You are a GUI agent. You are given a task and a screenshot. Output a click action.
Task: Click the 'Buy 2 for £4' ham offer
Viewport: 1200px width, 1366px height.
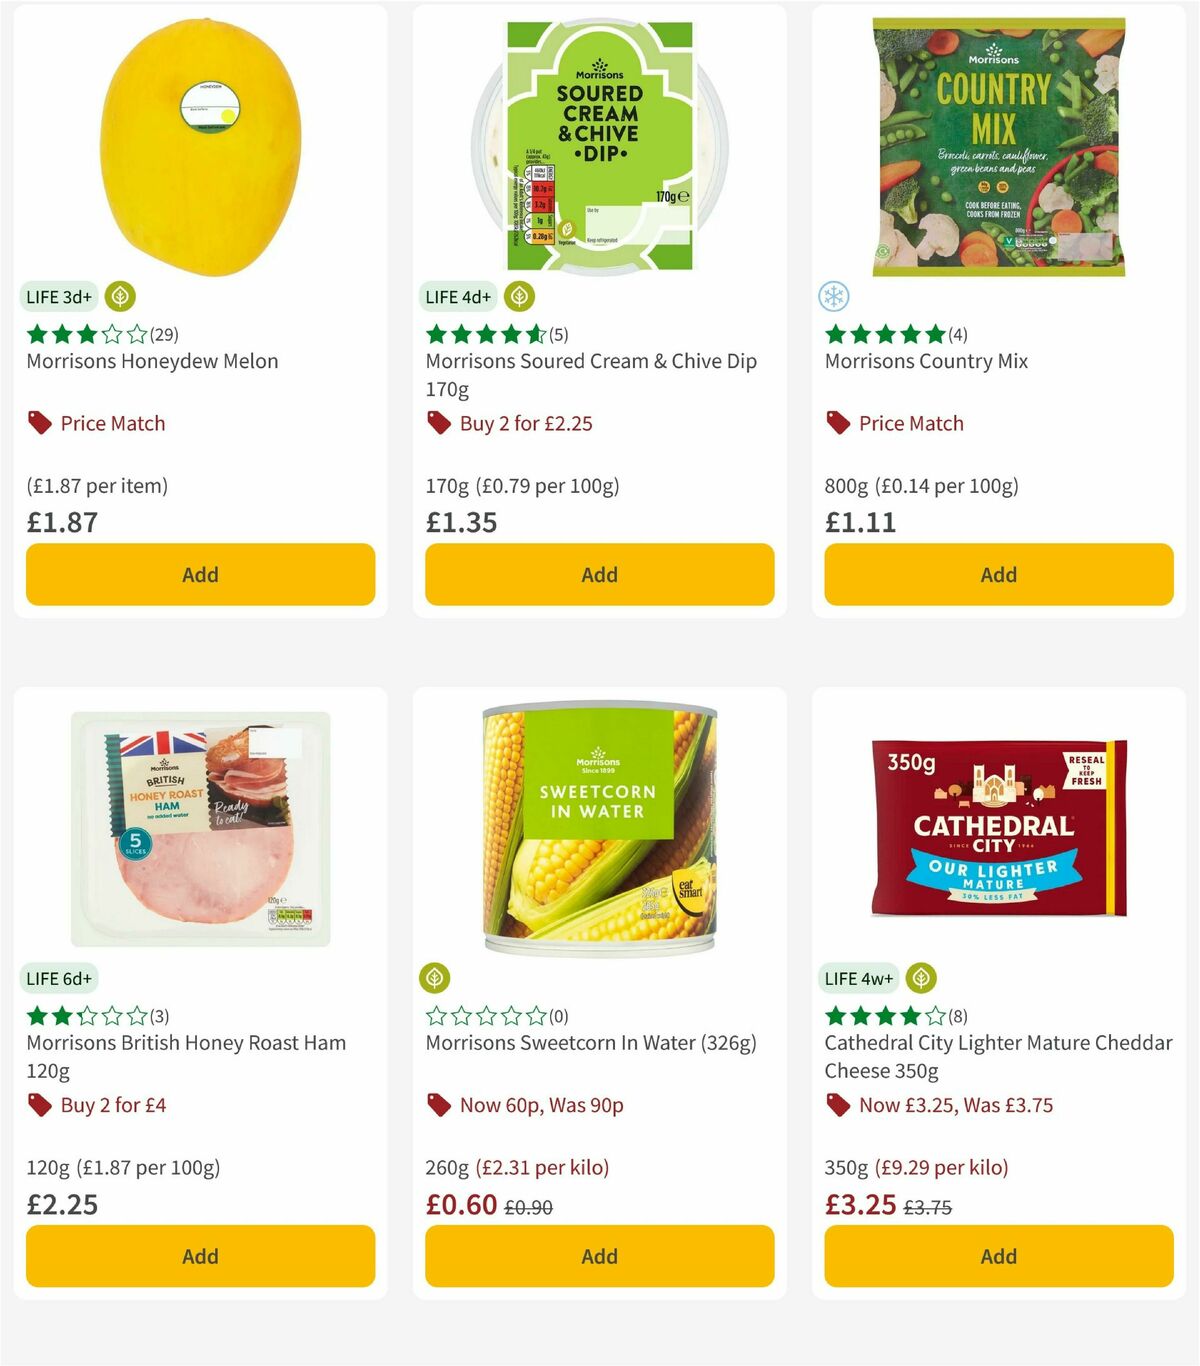(x=113, y=1104)
